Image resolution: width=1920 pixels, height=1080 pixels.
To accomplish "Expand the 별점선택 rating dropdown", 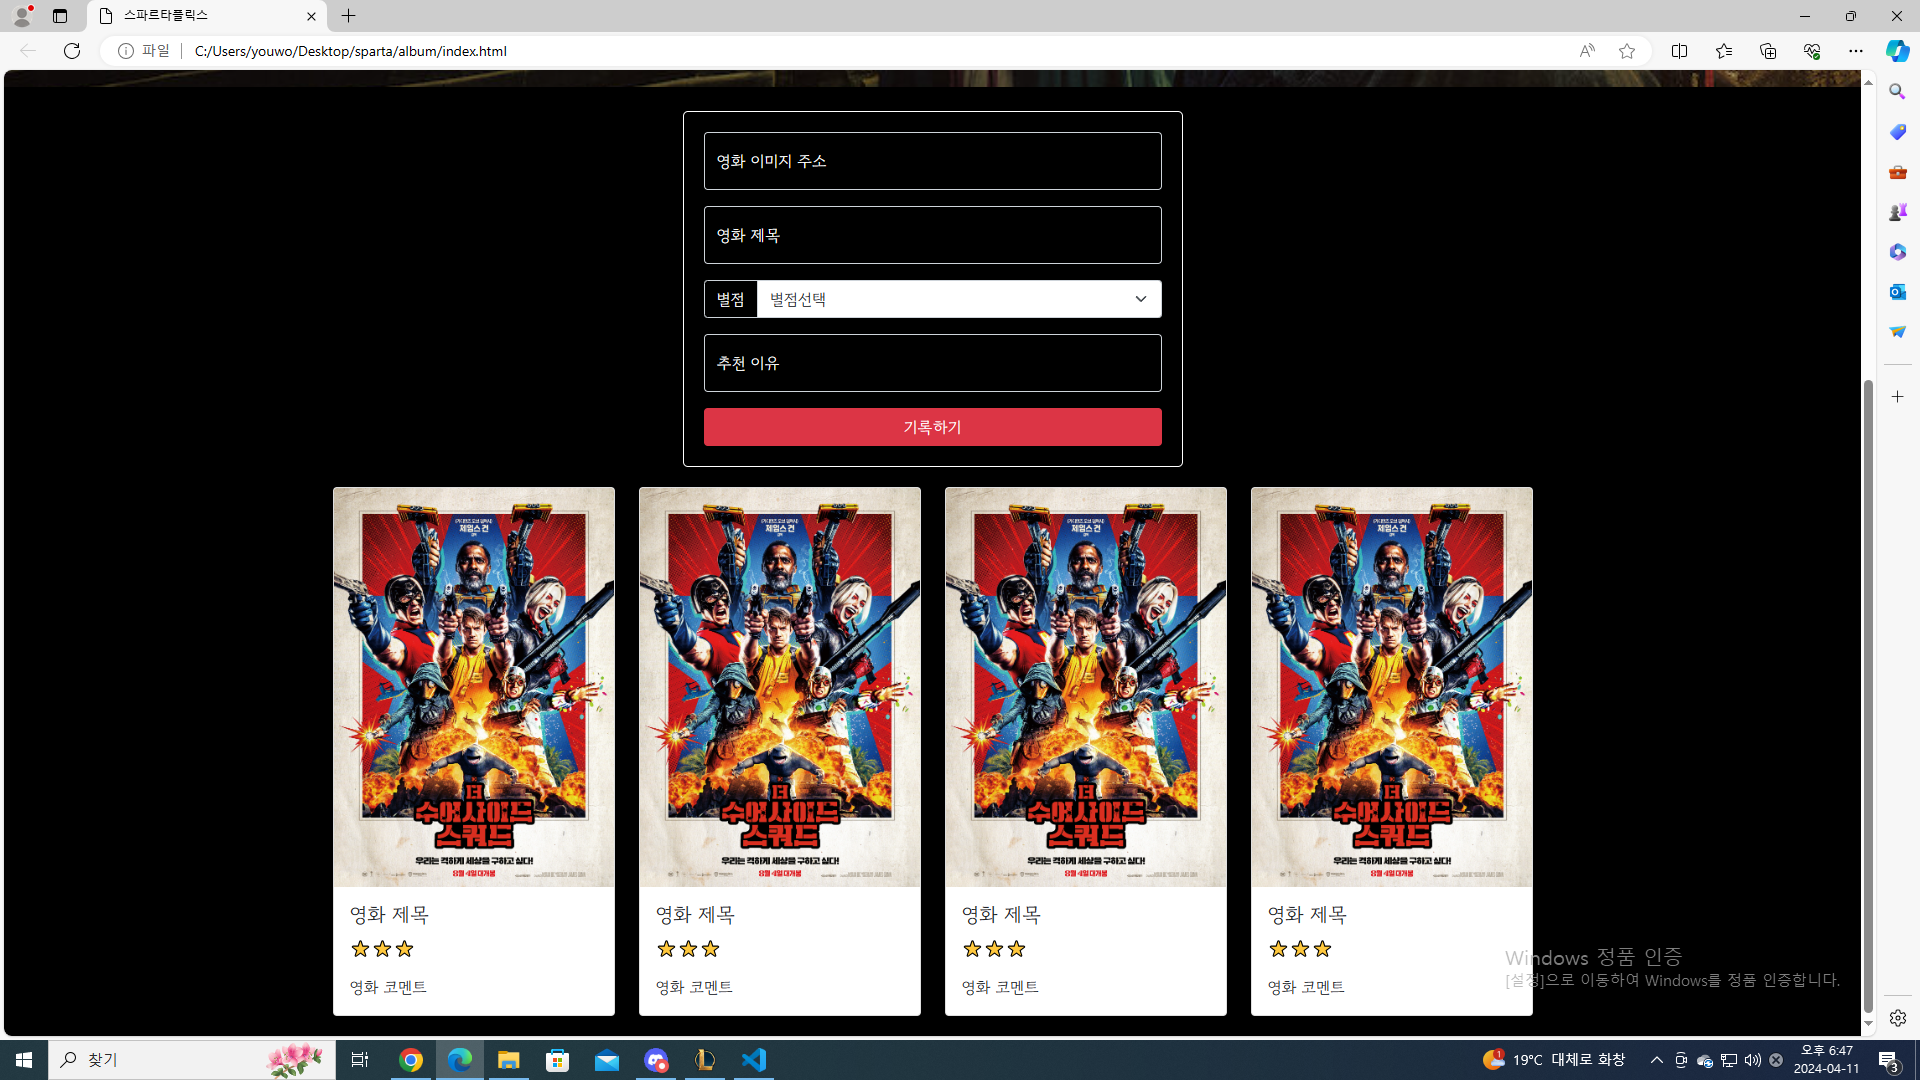I will 959,299.
